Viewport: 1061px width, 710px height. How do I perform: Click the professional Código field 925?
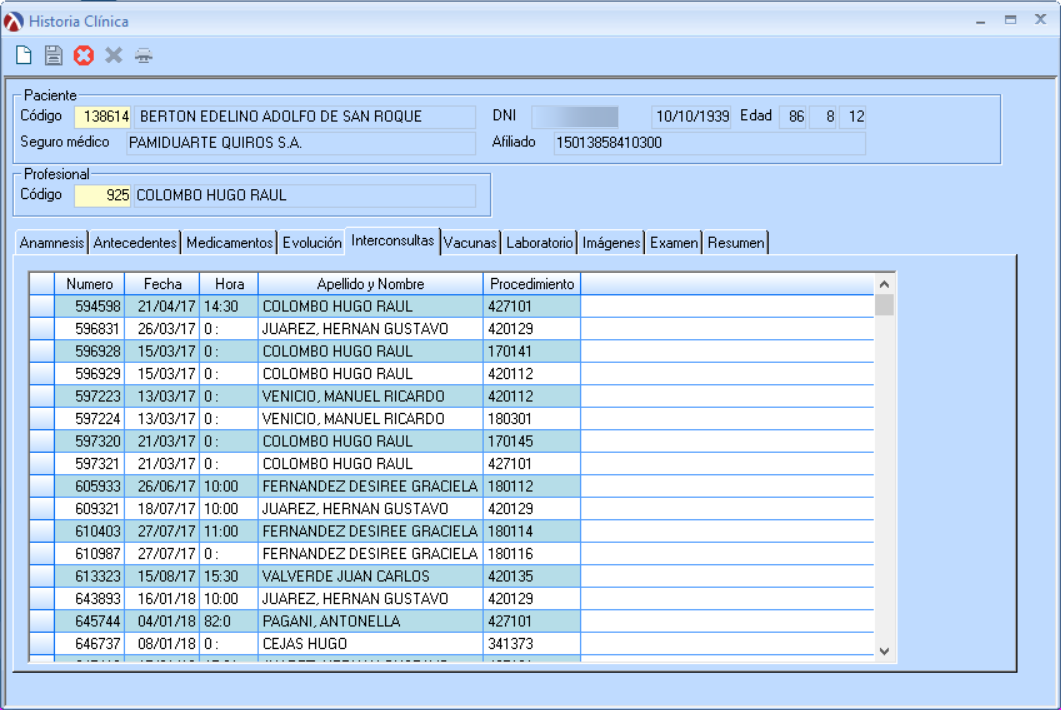(102, 196)
